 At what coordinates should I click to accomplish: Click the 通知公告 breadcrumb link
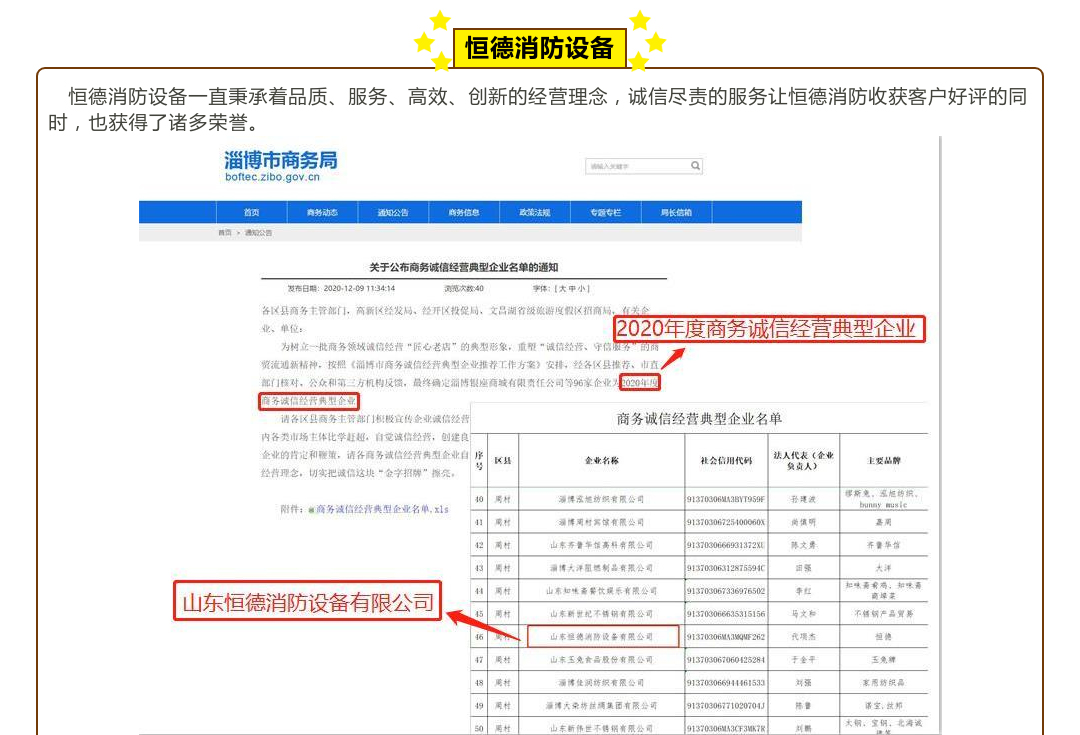(258, 233)
